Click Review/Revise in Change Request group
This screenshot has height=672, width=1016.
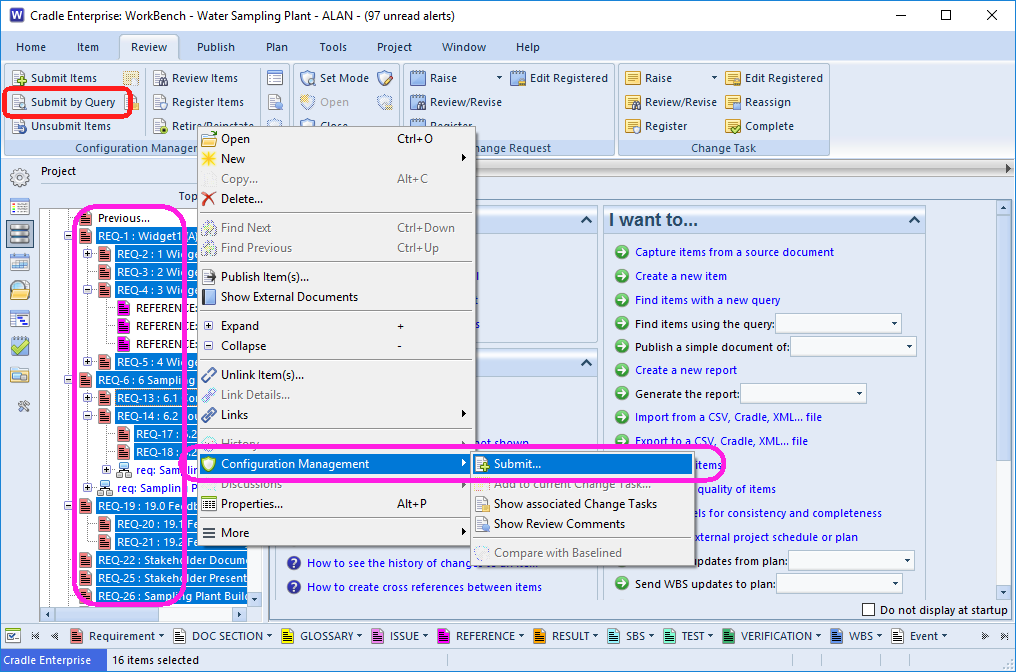456,102
